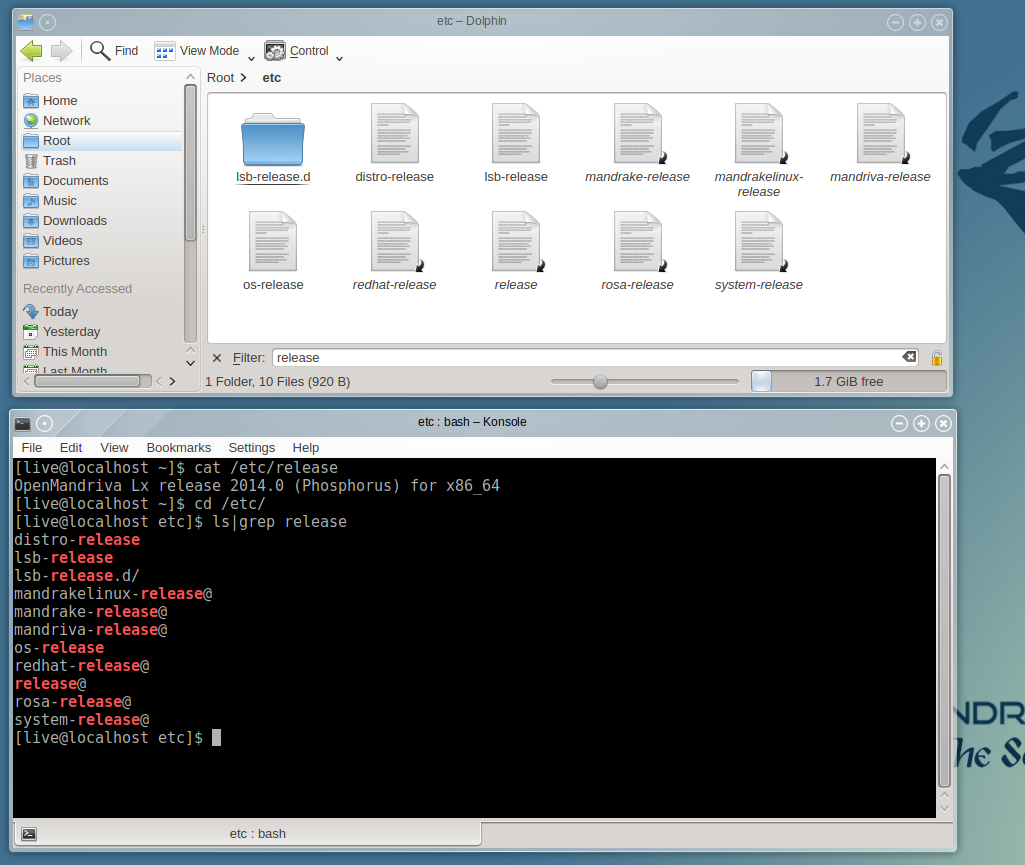Open Find in the Dolphin toolbar
This screenshot has width=1025, height=865.
[114, 50]
